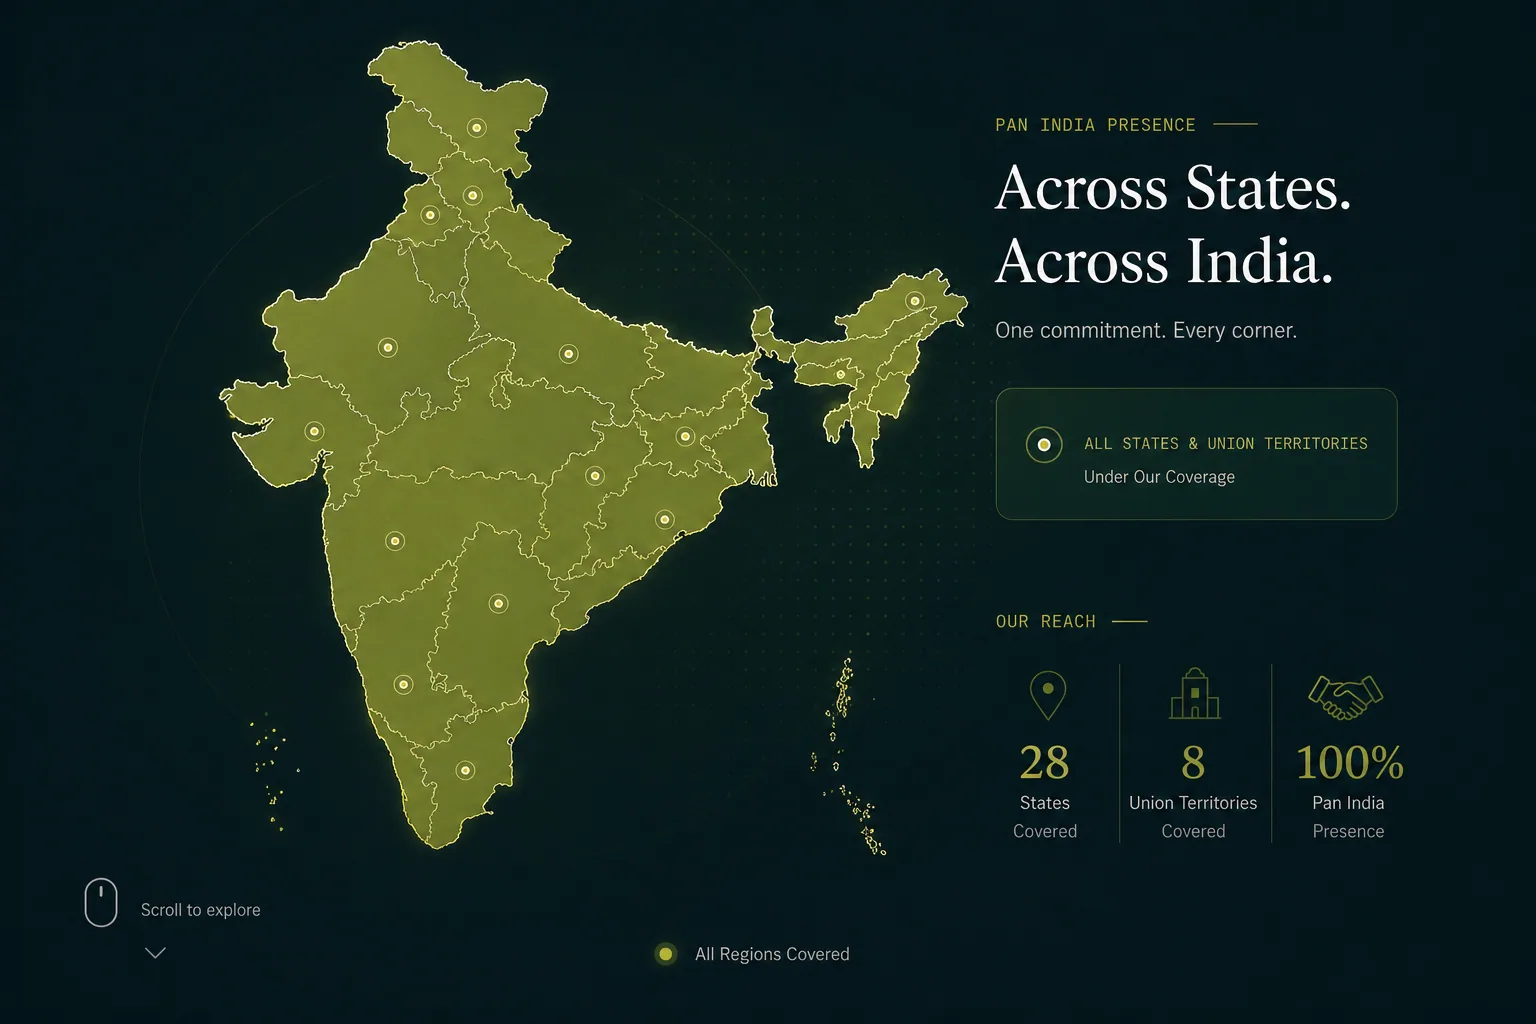Click the building icon above Union Territories
This screenshot has height=1024, width=1536.
click(x=1195, y=693)
